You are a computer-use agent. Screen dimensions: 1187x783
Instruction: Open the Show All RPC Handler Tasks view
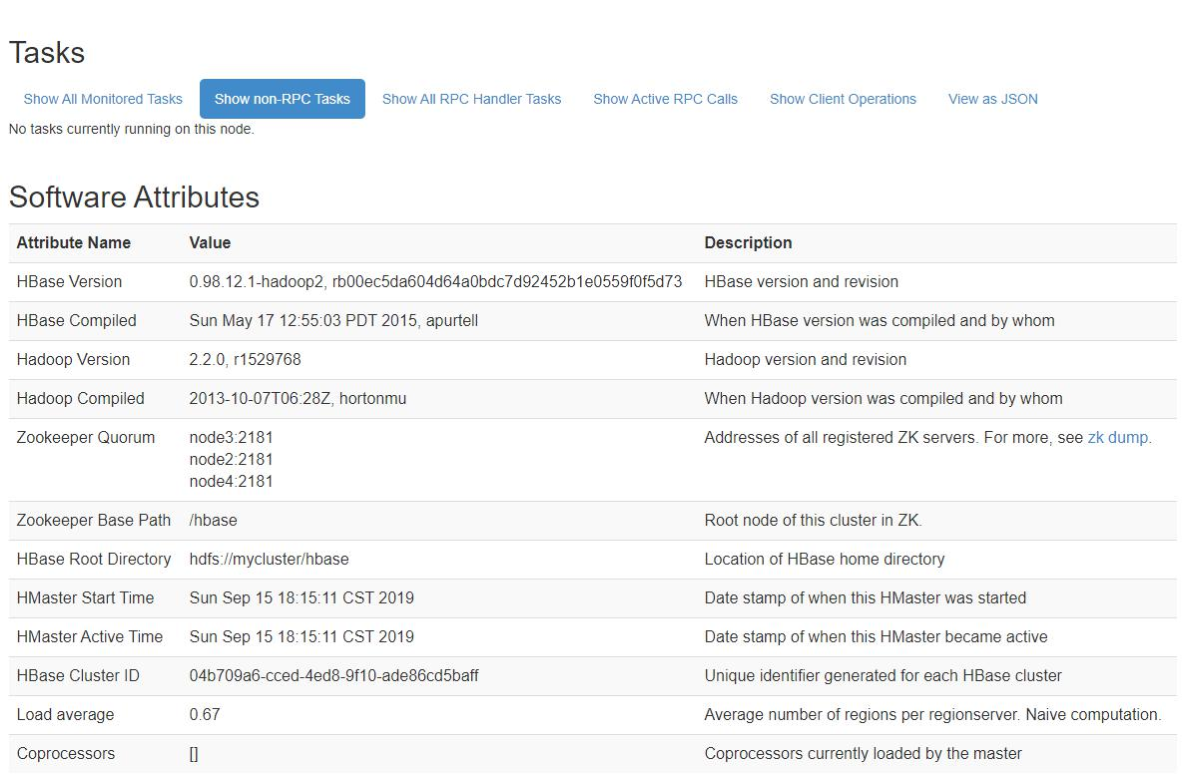(472, 99)
